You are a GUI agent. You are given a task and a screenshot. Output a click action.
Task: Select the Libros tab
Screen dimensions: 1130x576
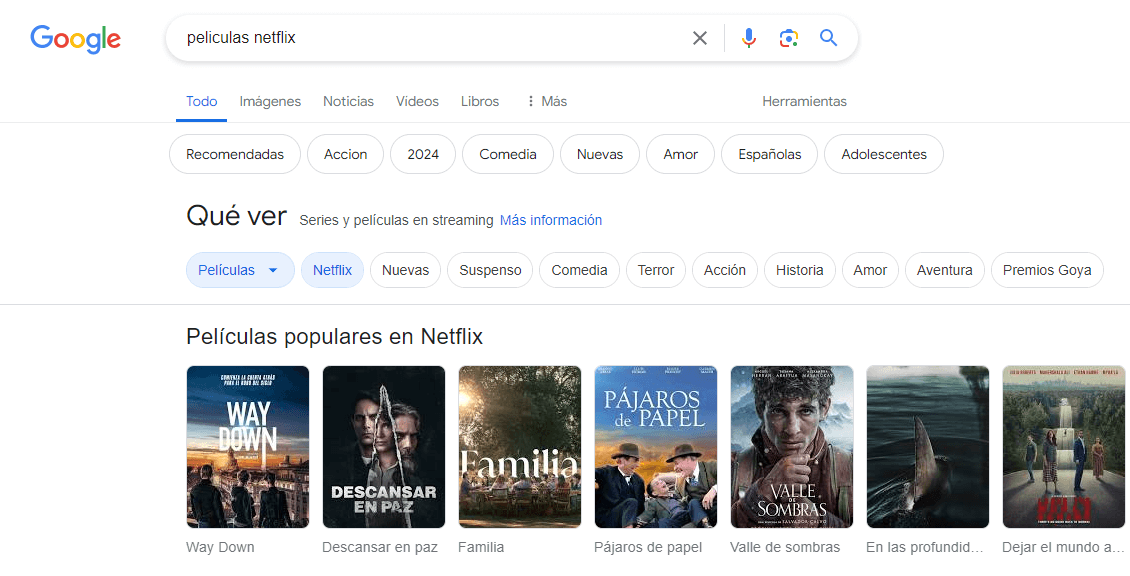pos(480,102)
